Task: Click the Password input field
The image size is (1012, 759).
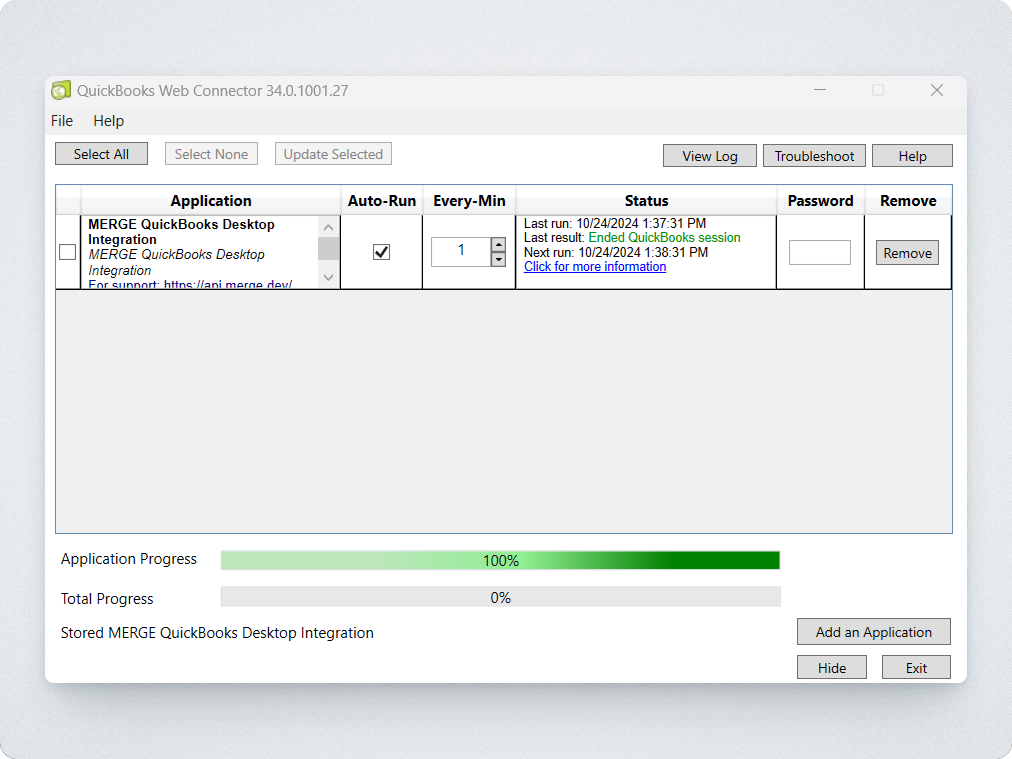Action: tap(820, 252)
